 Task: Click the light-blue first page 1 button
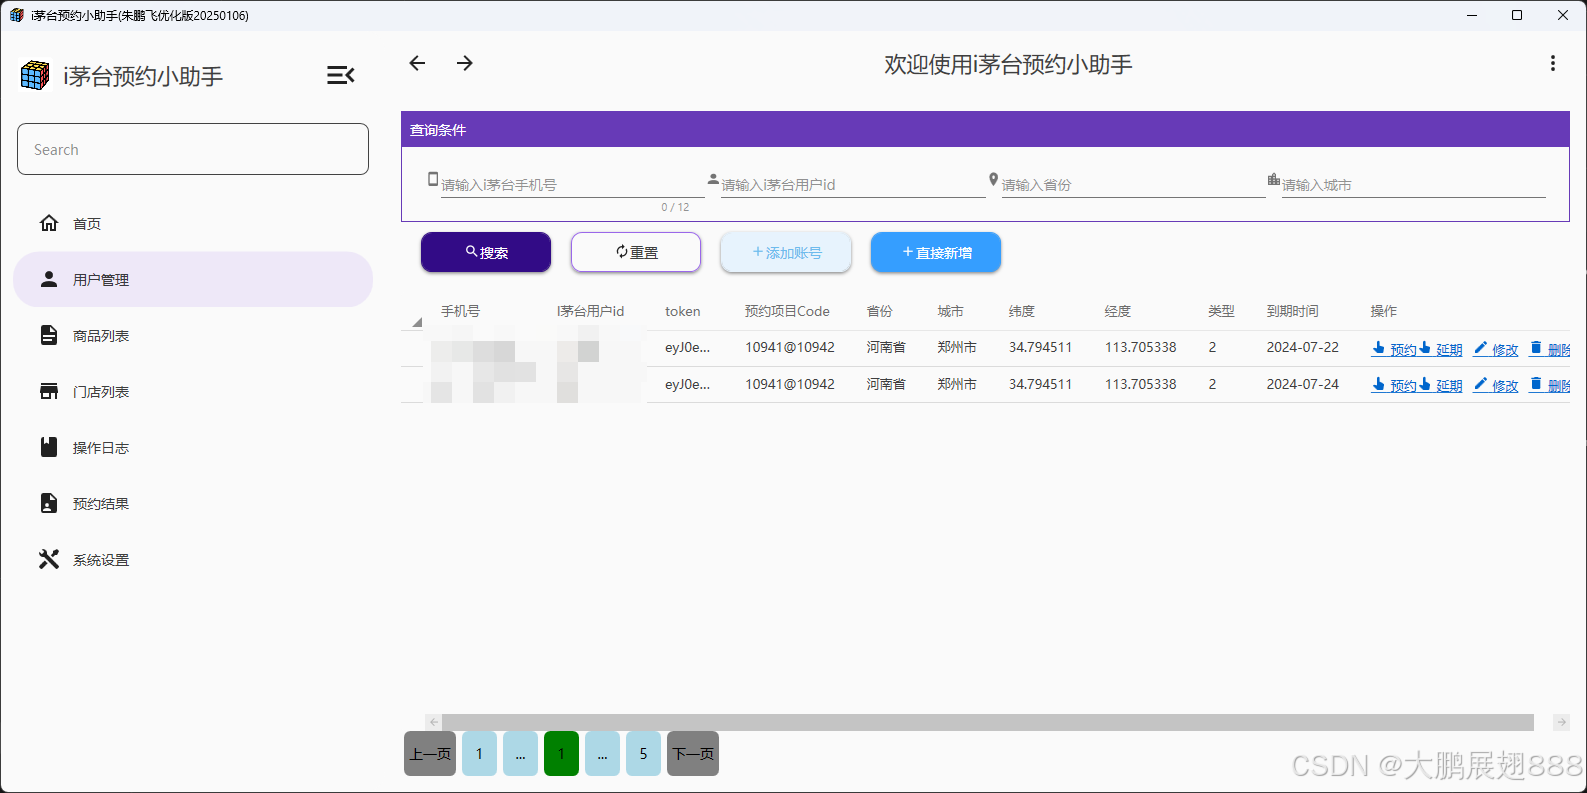point(479,753)
